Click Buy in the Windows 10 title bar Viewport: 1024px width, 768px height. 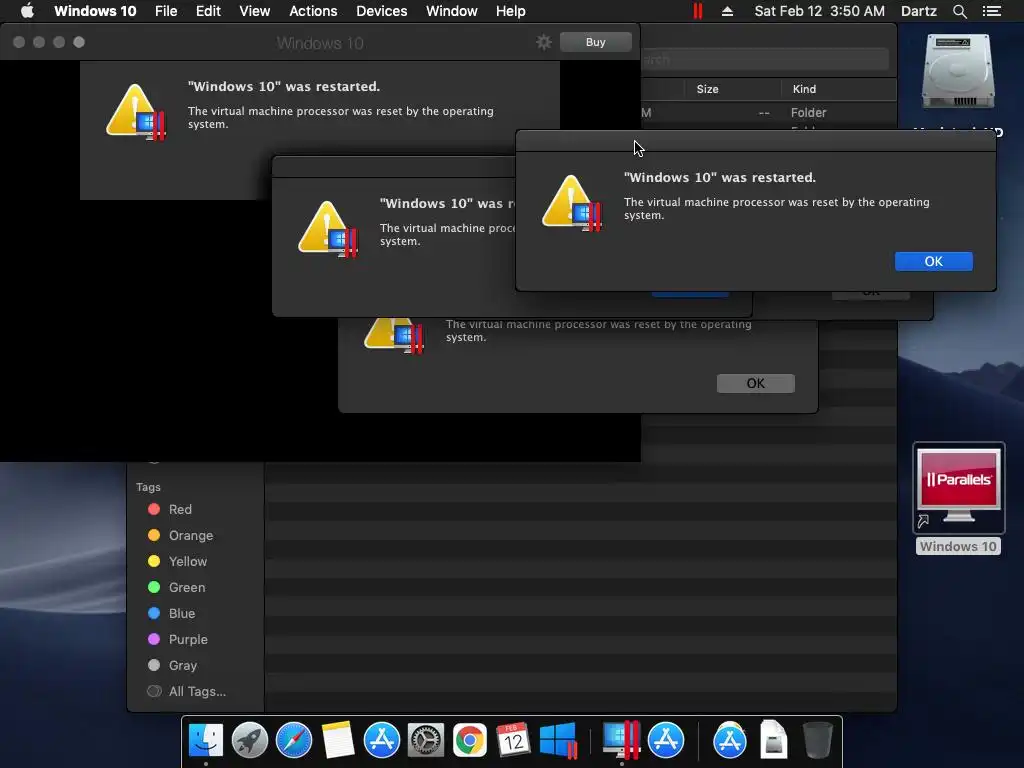596,42
